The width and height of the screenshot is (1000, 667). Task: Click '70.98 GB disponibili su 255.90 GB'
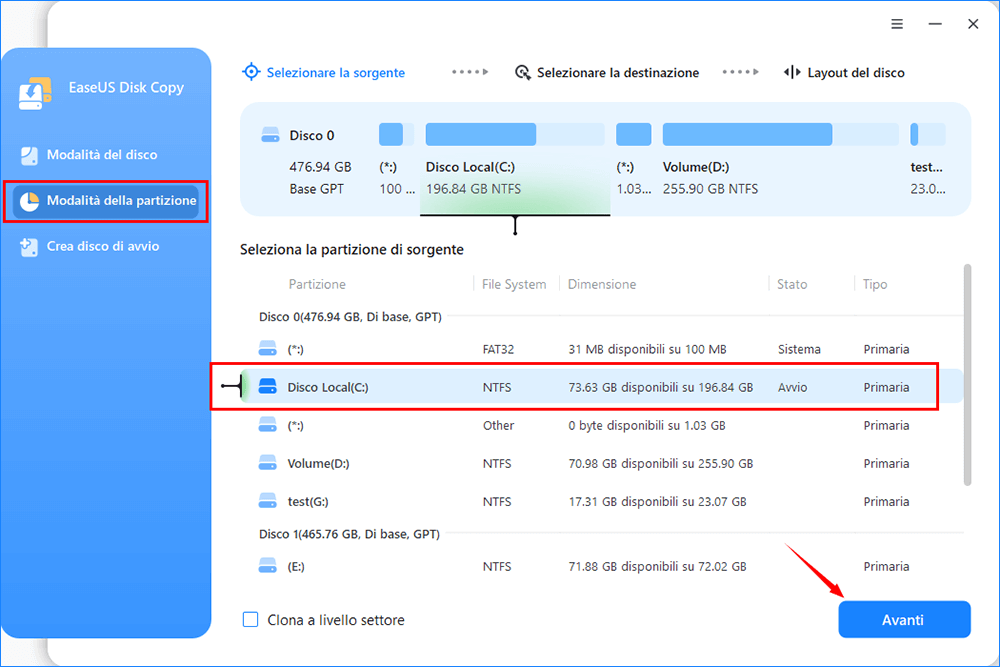tap(661, 464)
